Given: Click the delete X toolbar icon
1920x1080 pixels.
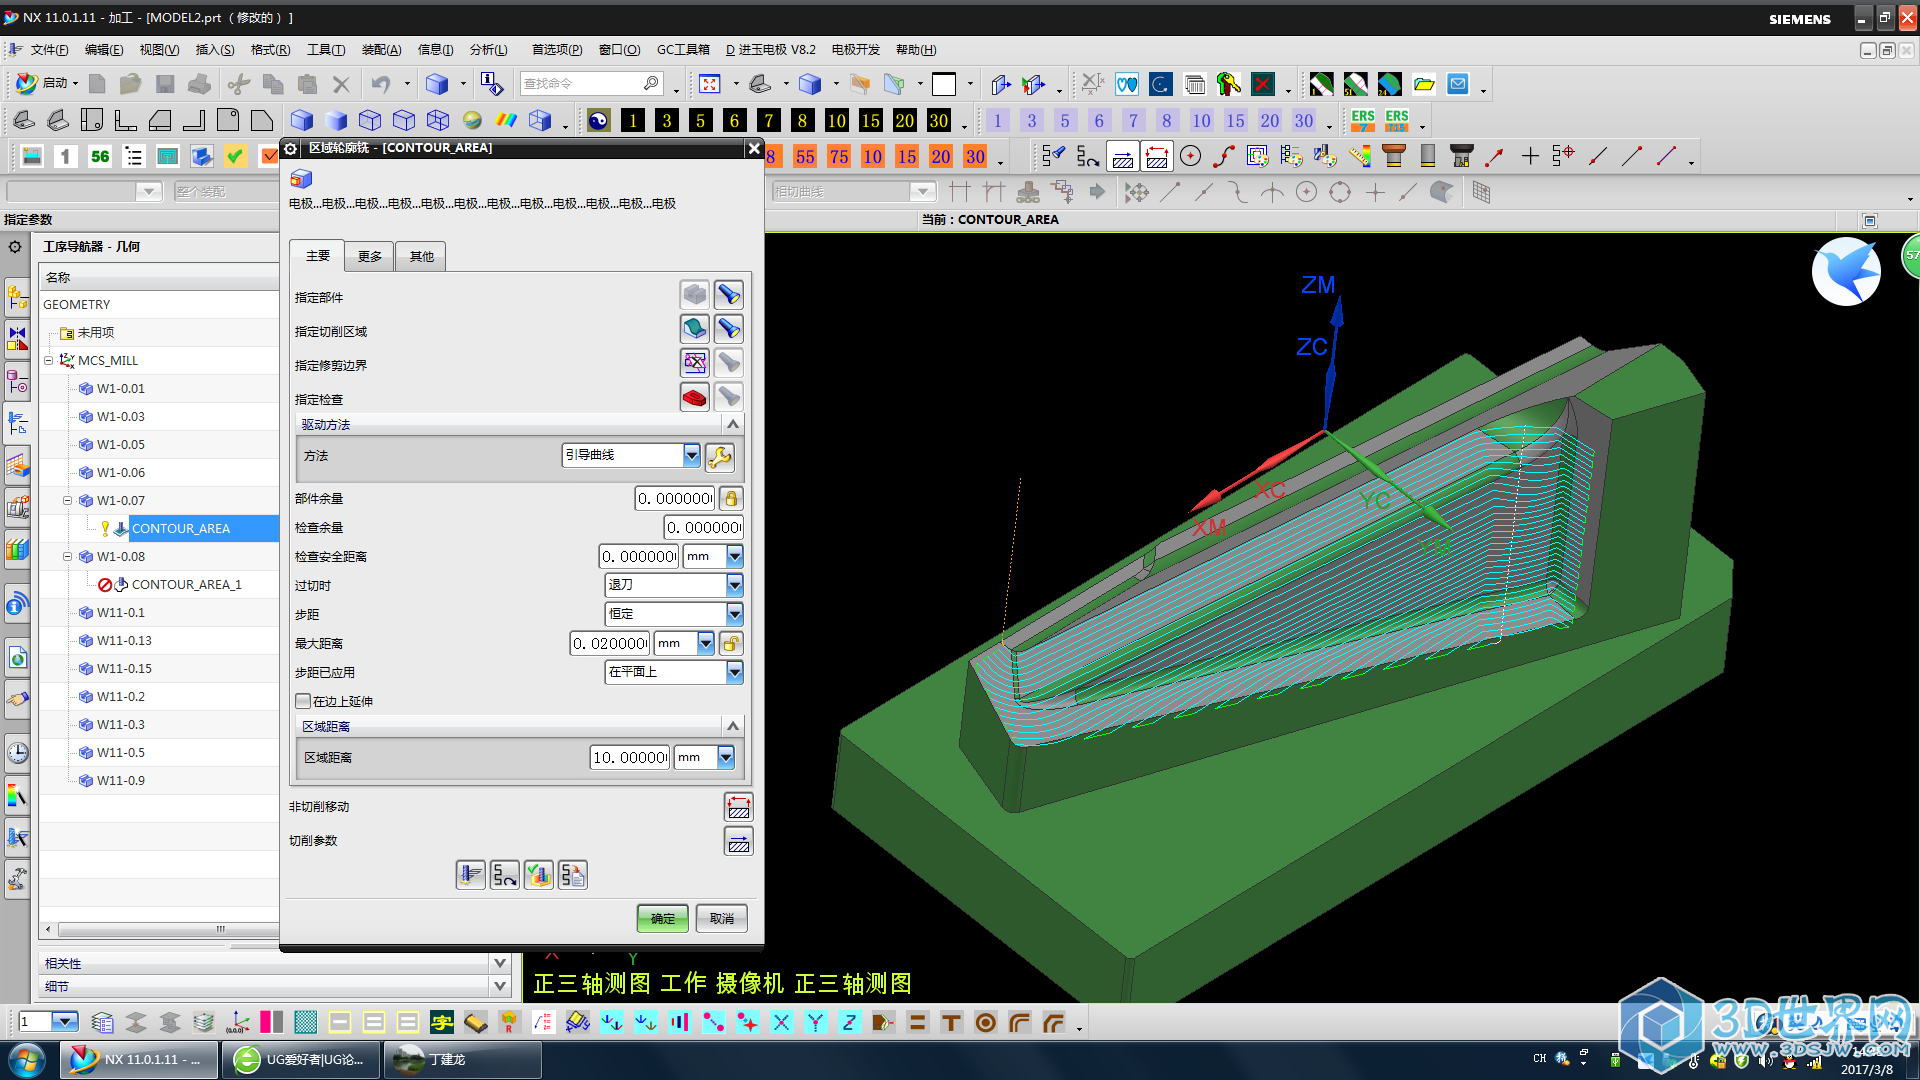Looking at the screenshot, I should click(341, 84).
